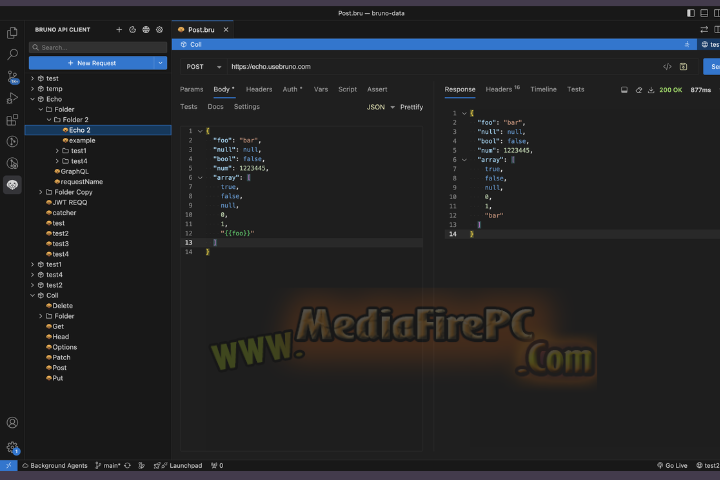The image size is (720, 480).
Task: Open response Headers tab
Action: click(502, 90)
